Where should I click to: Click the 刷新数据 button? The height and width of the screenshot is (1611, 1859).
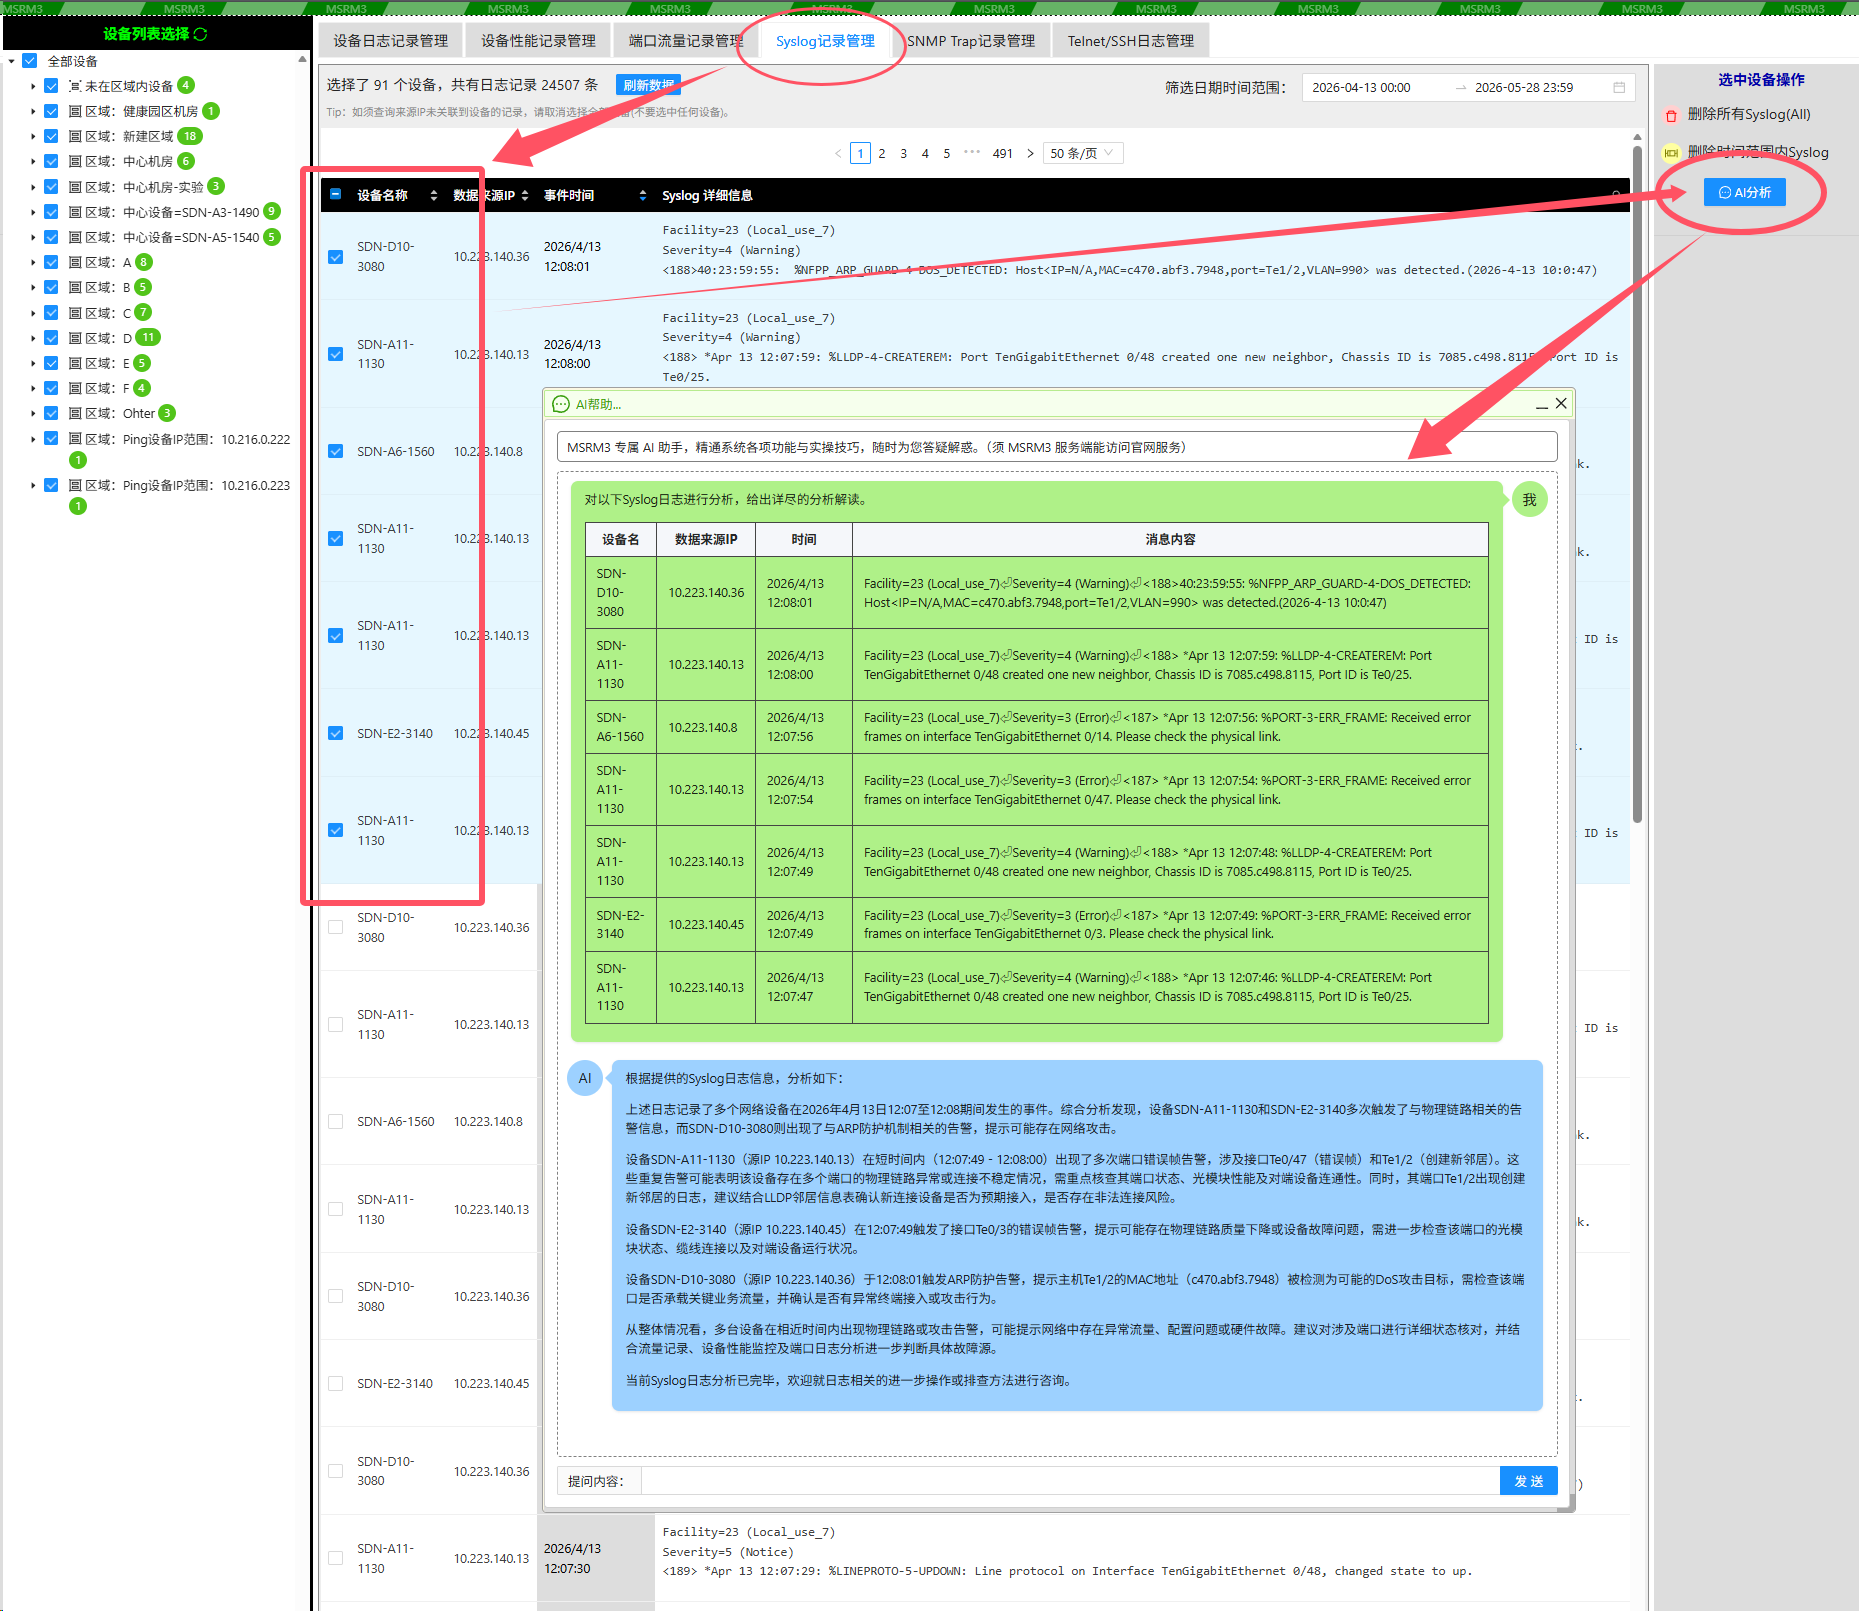point(648,85)
